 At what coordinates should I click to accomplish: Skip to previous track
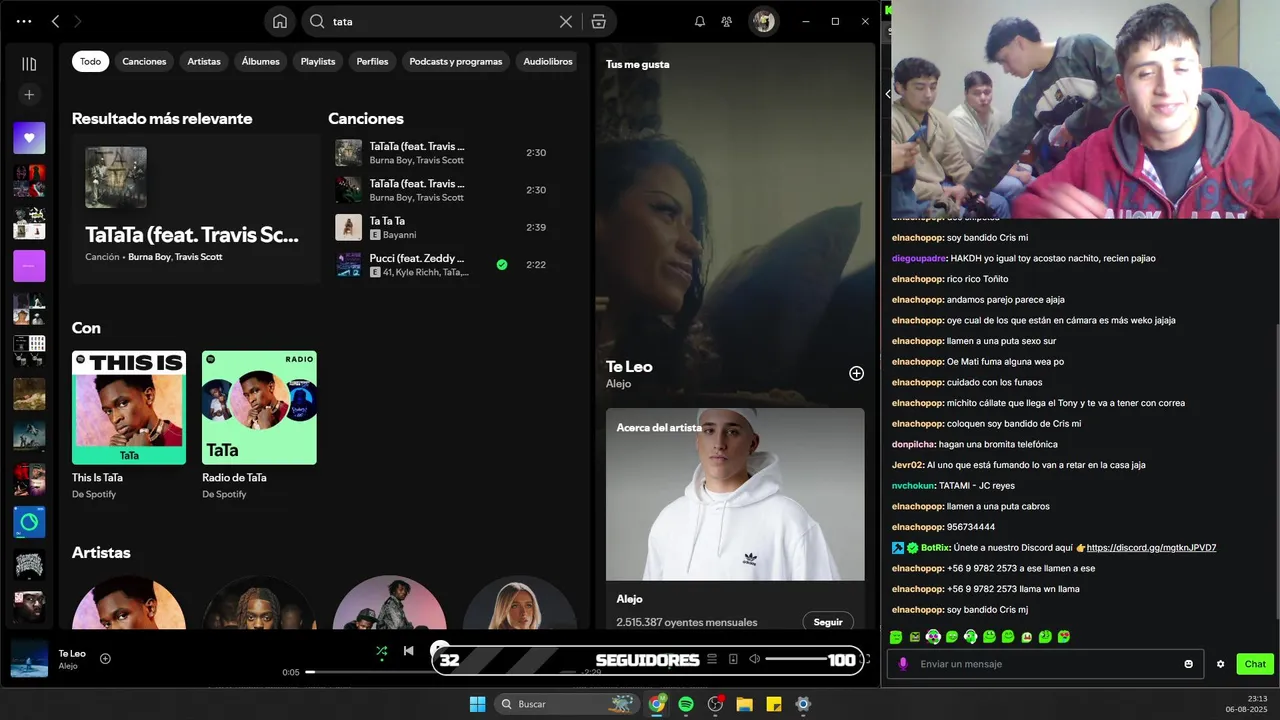408,651
